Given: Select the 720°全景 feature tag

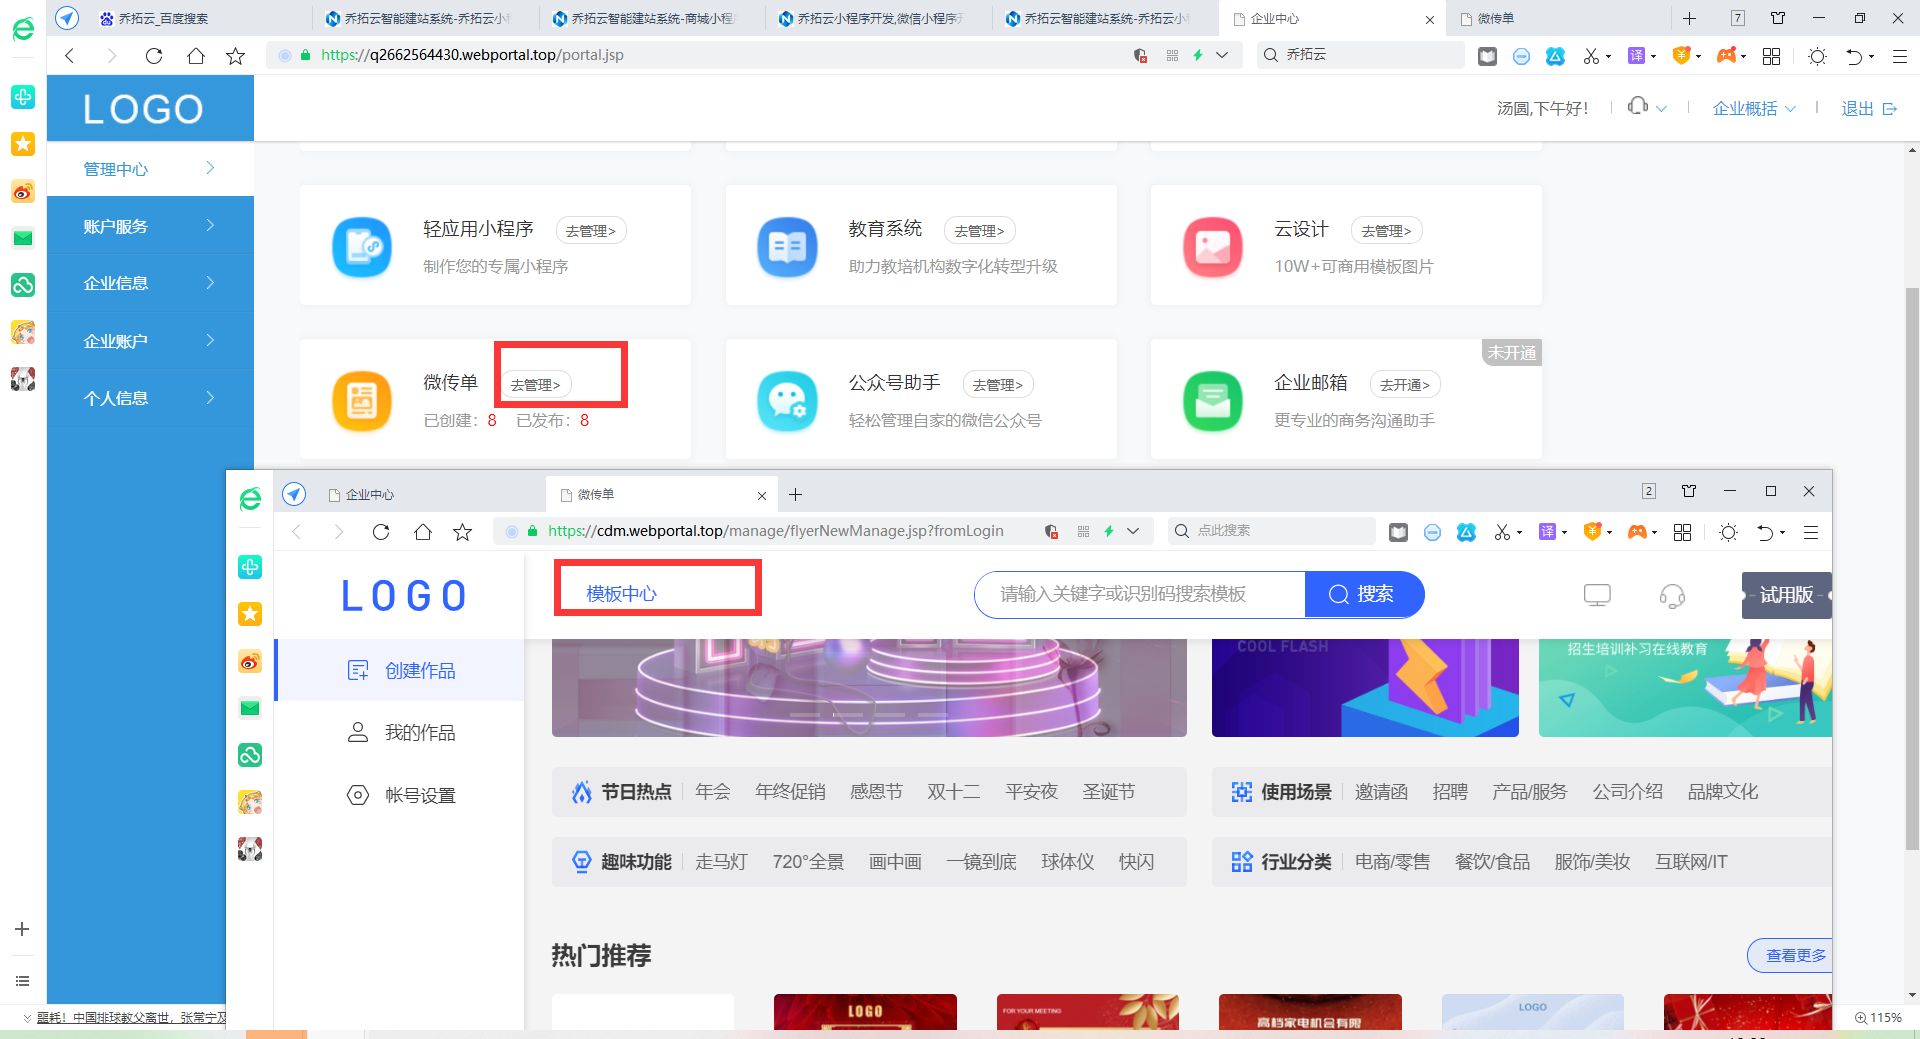Looking at the screenshot, I should click(x=808, y=862).
